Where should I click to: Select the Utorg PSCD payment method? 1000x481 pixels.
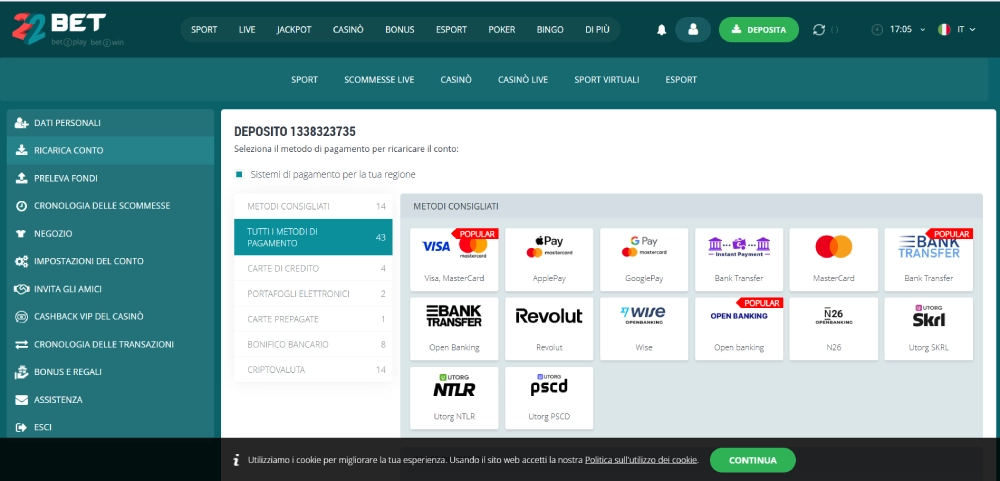[x=549, y=398]
